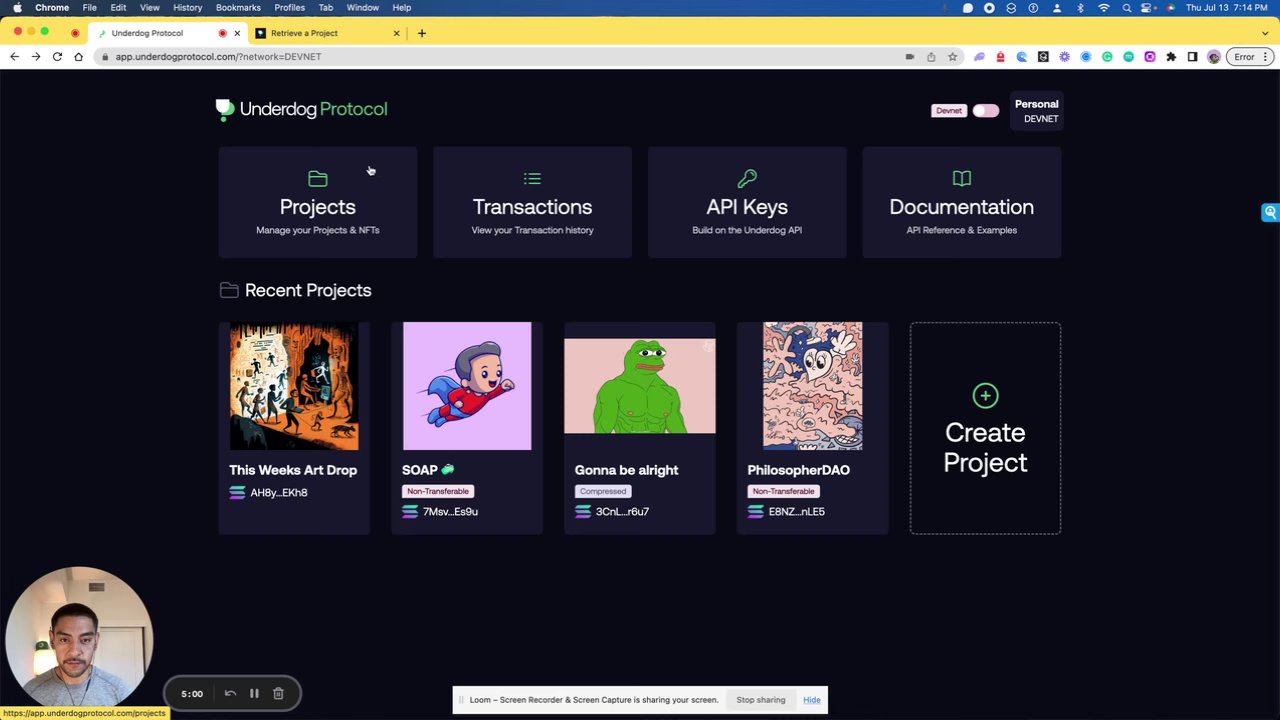The height and width of the screenshot is (720, 1280).
Task: Click the 'Gonna be alright' title
Action: coord(626,470)
